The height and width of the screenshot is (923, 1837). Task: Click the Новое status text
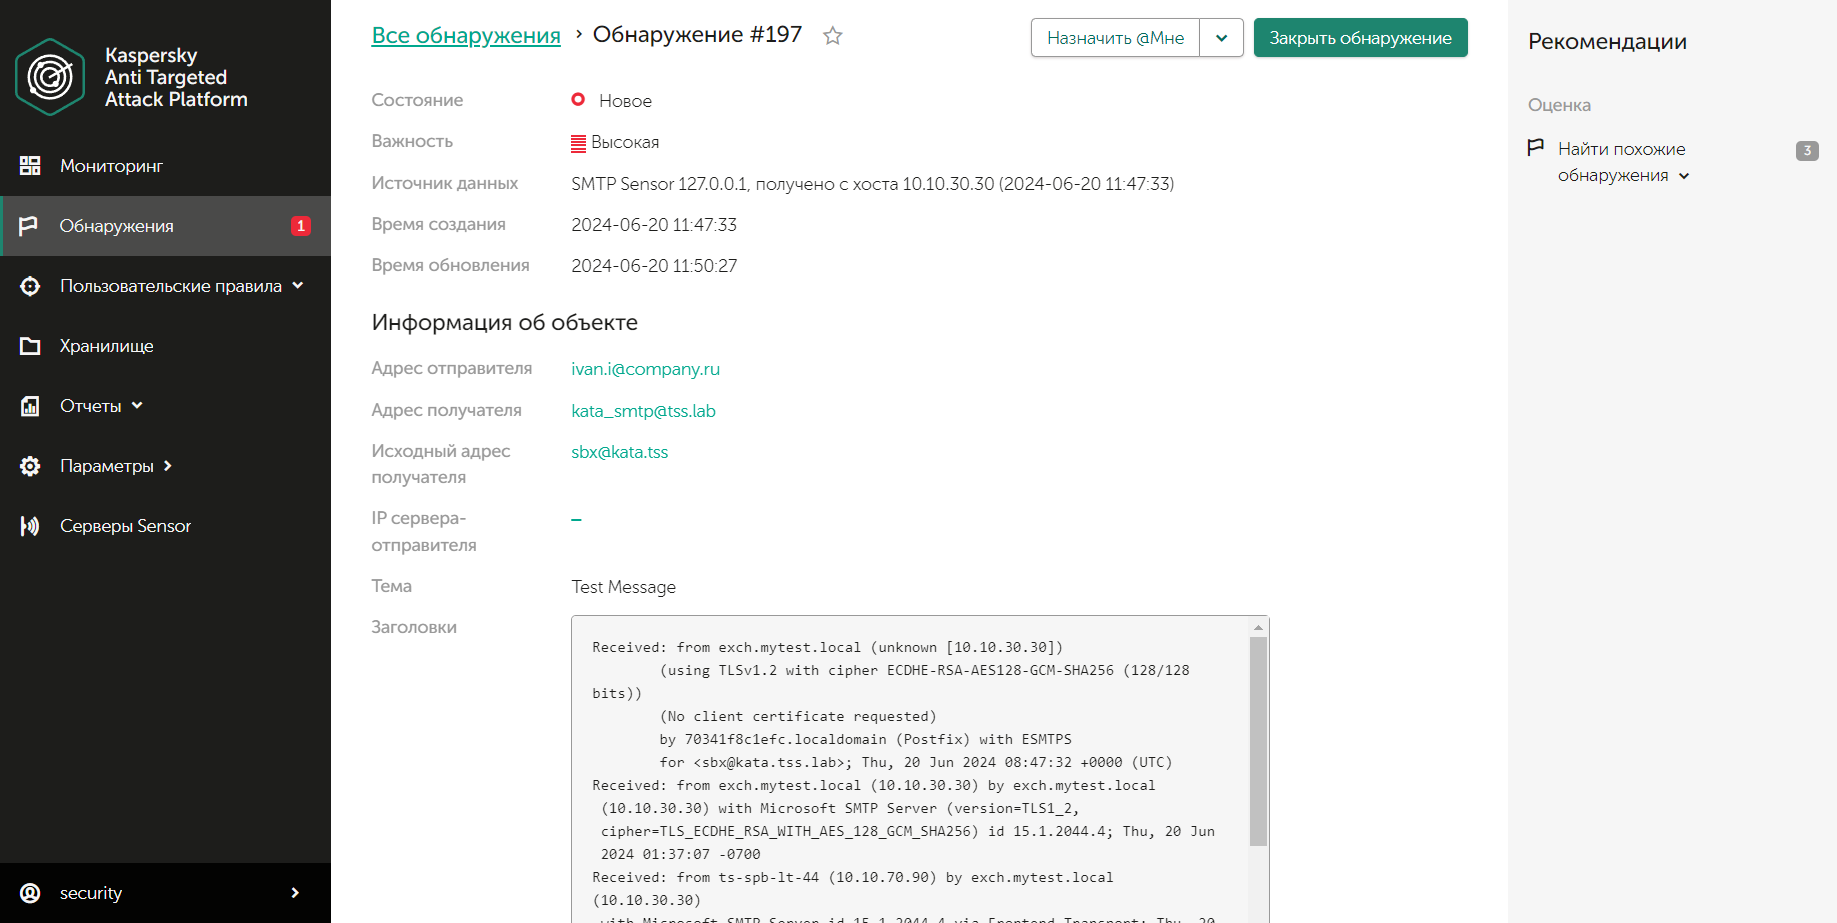[x=625, y=101]
